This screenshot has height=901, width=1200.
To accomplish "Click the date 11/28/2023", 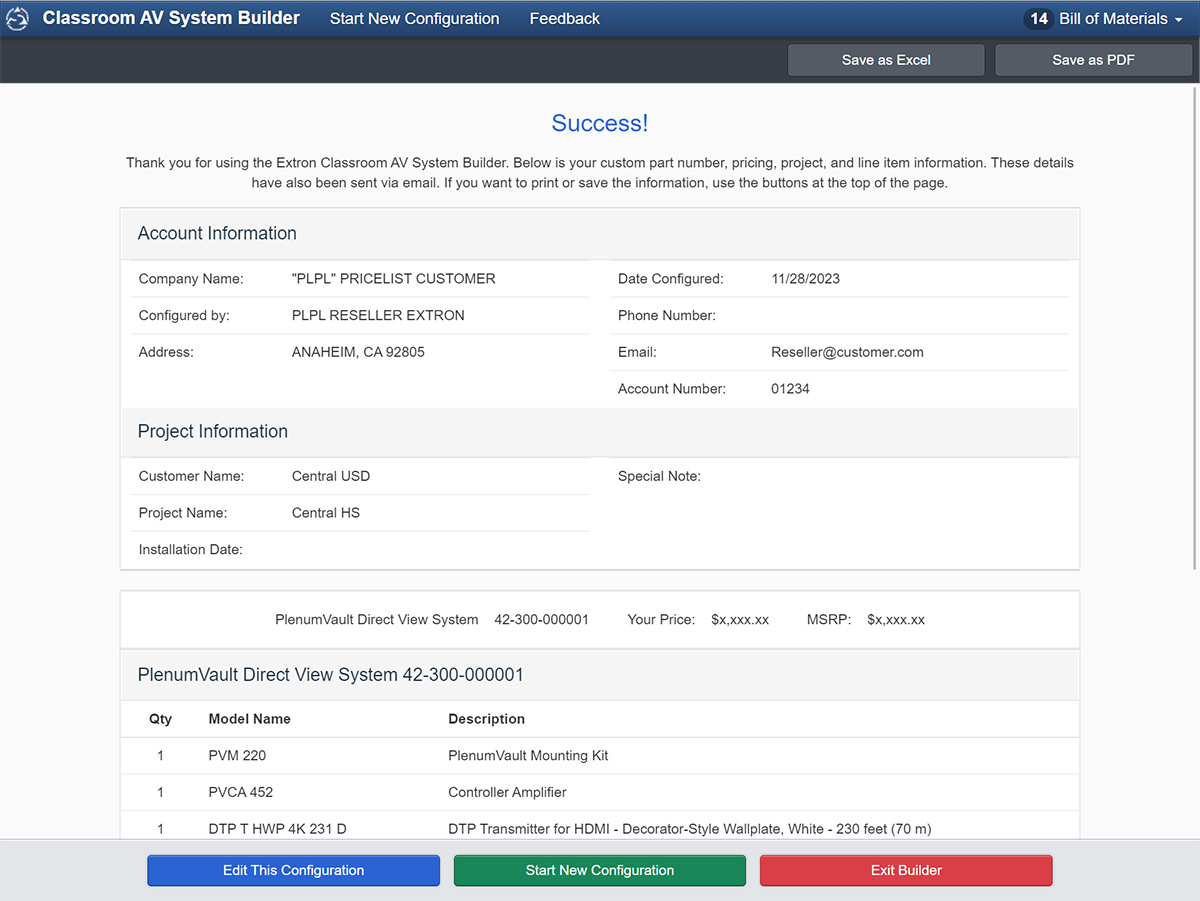I will tap(806, 279).
